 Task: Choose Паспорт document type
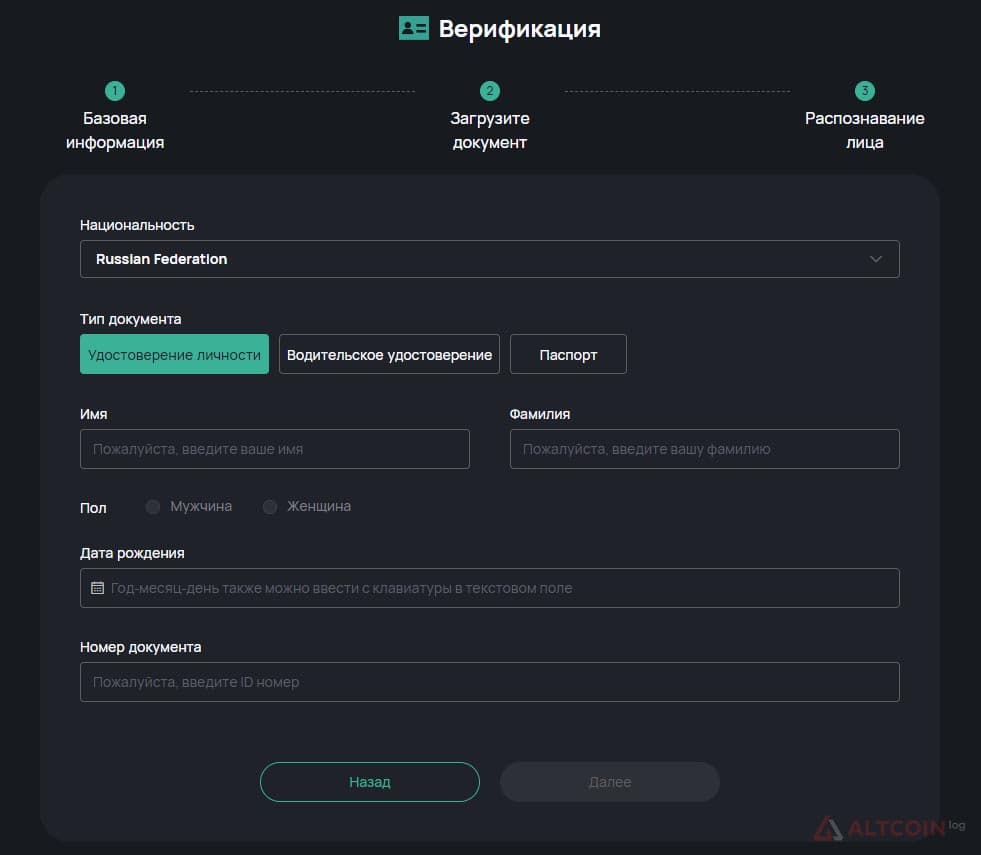pyautogui.click(x=568, y=354)
